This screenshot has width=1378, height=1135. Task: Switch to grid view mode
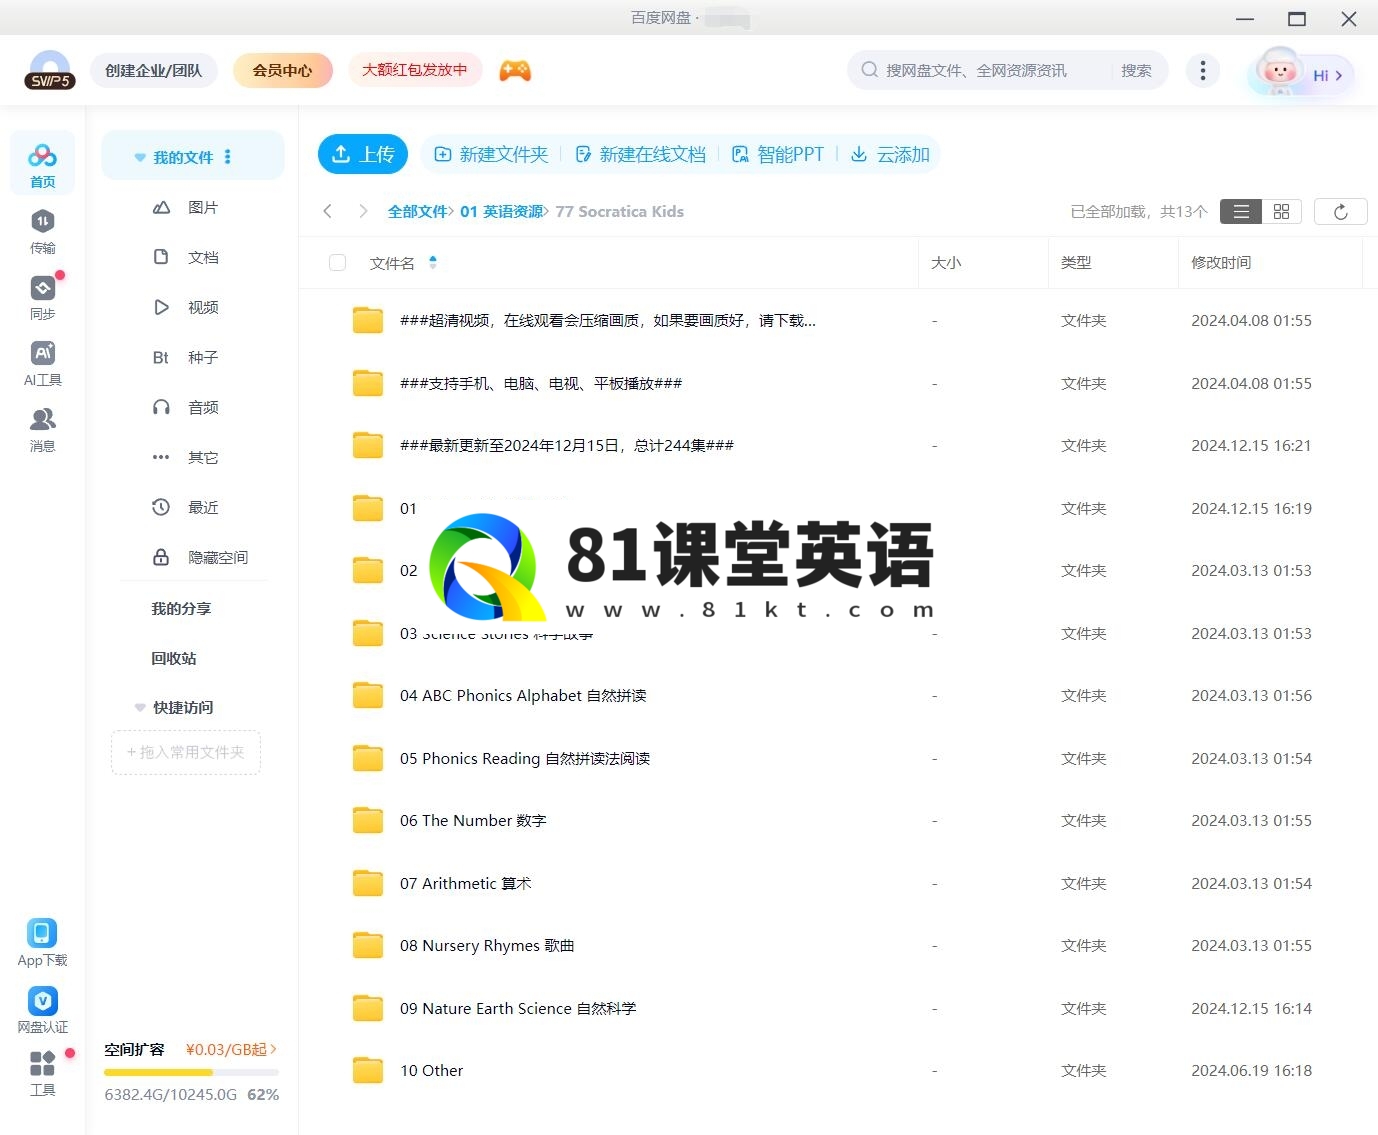pyautogui.click(x=1281, y=211)
